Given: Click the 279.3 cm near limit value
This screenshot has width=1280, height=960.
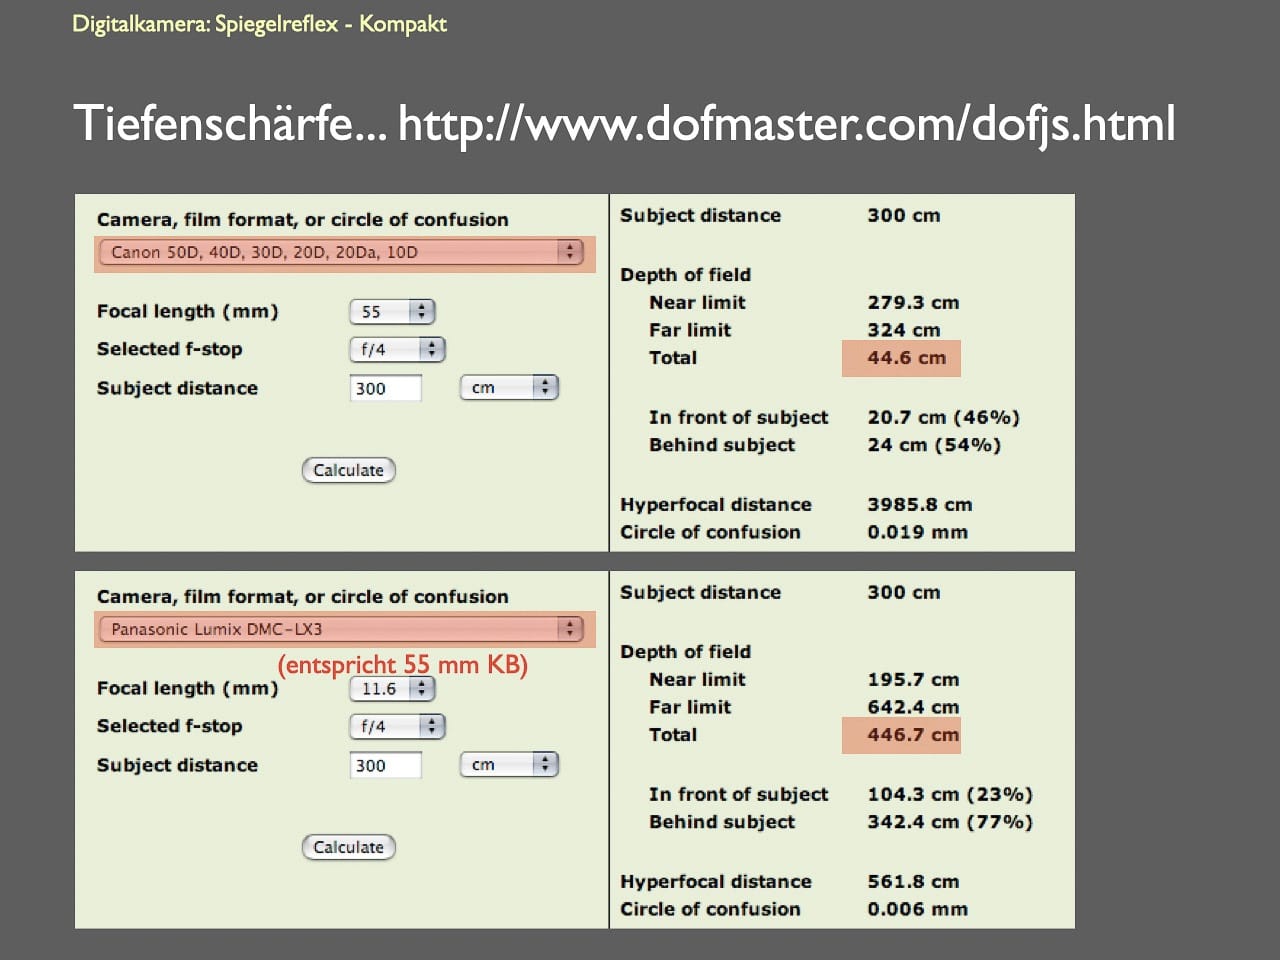Looking at the screenshot, I should pyautogui.click(x=912, y=302).
